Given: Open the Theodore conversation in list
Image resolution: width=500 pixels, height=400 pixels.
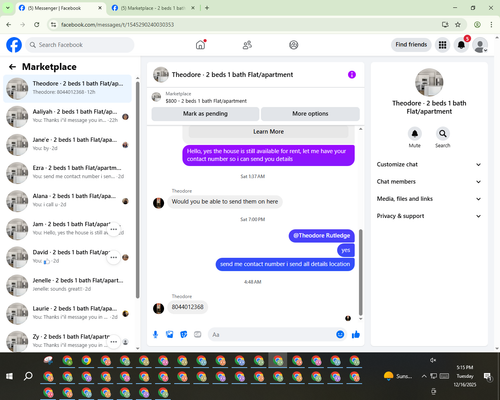Looking at the screenshot, I should tap(67, 89).
